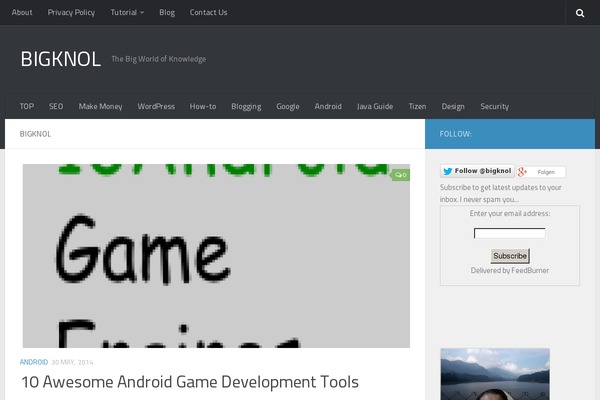Image resolution: width=600 pixels, height=400 pixels.
Task: Click the Twitter Follow @bigknol button
Action: (x=477, y=171)
